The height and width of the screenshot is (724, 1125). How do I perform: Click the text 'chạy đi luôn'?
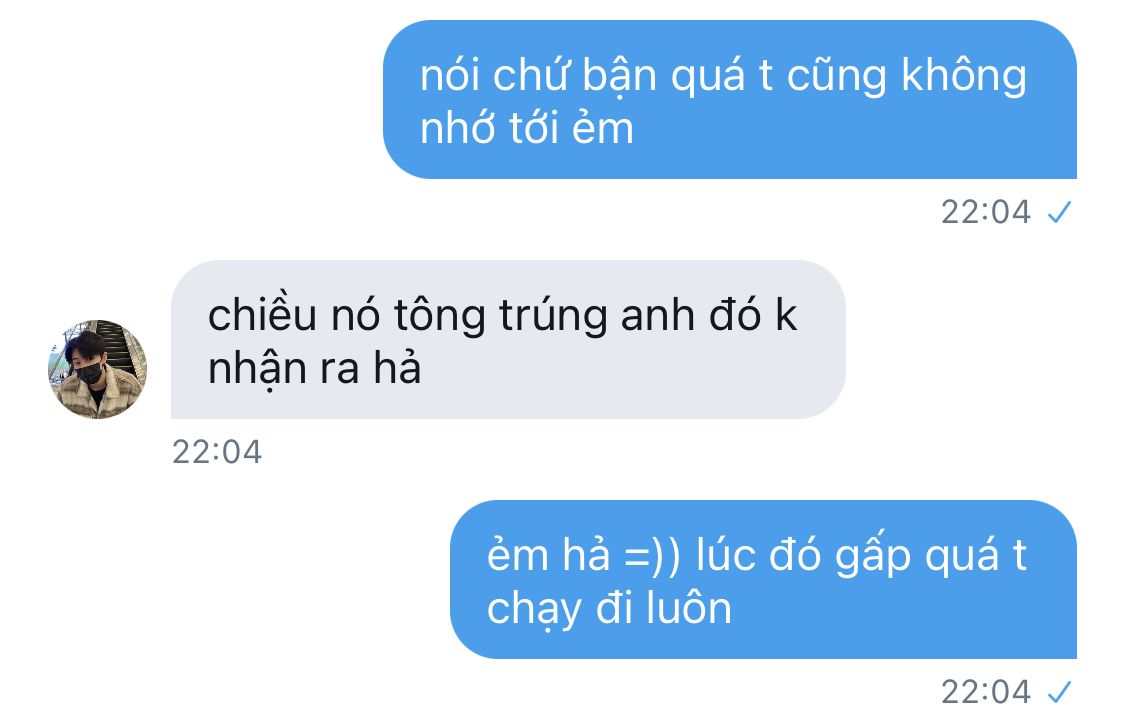tap(609, 608)
